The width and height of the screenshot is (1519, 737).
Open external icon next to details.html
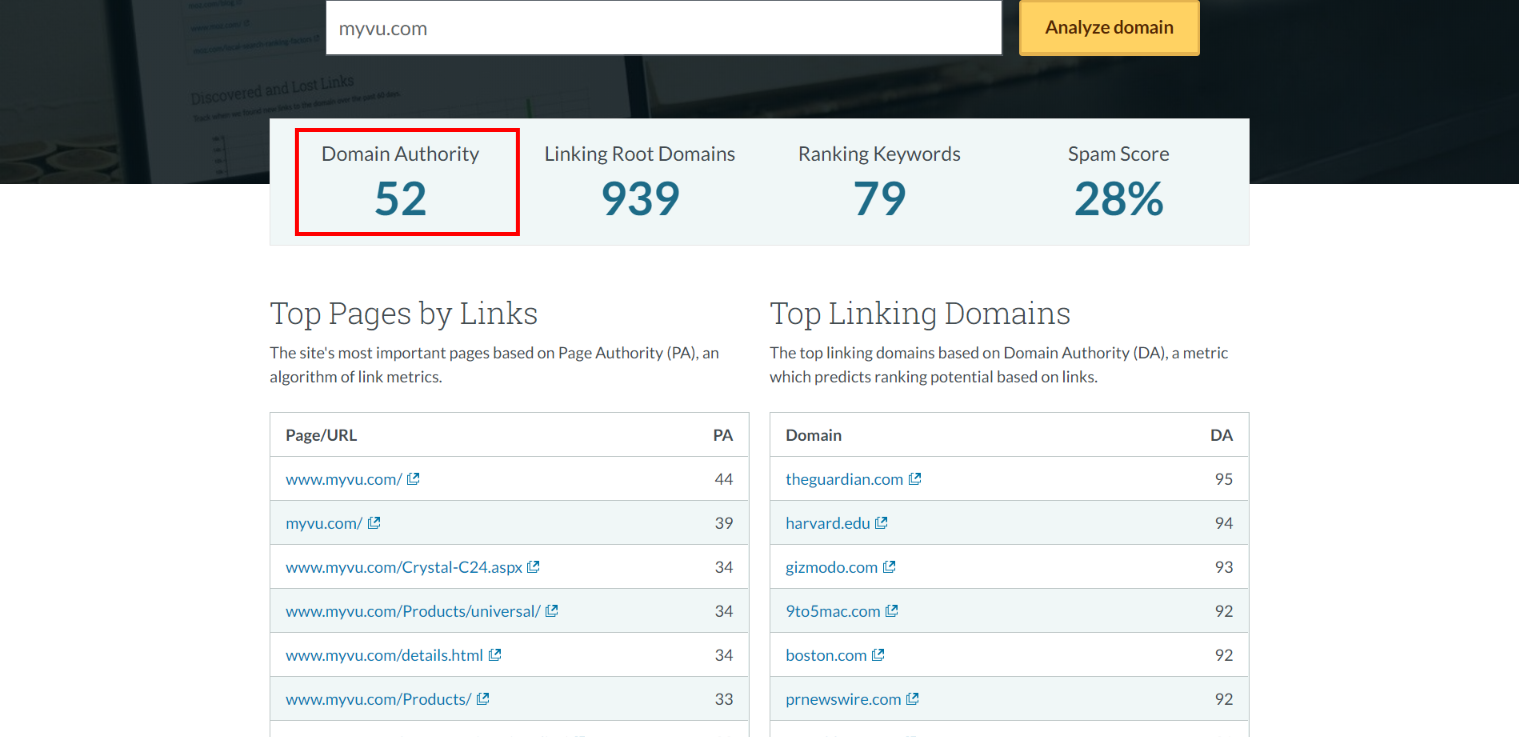coord(494,655)
